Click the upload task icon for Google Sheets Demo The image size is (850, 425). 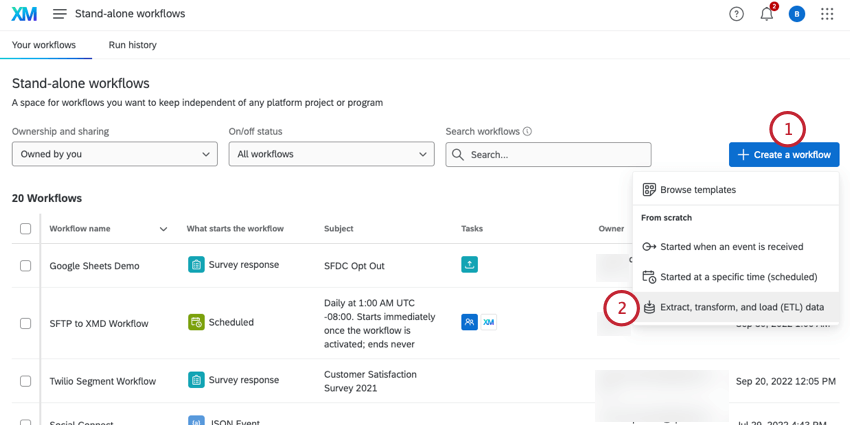[x=469, y=265]
